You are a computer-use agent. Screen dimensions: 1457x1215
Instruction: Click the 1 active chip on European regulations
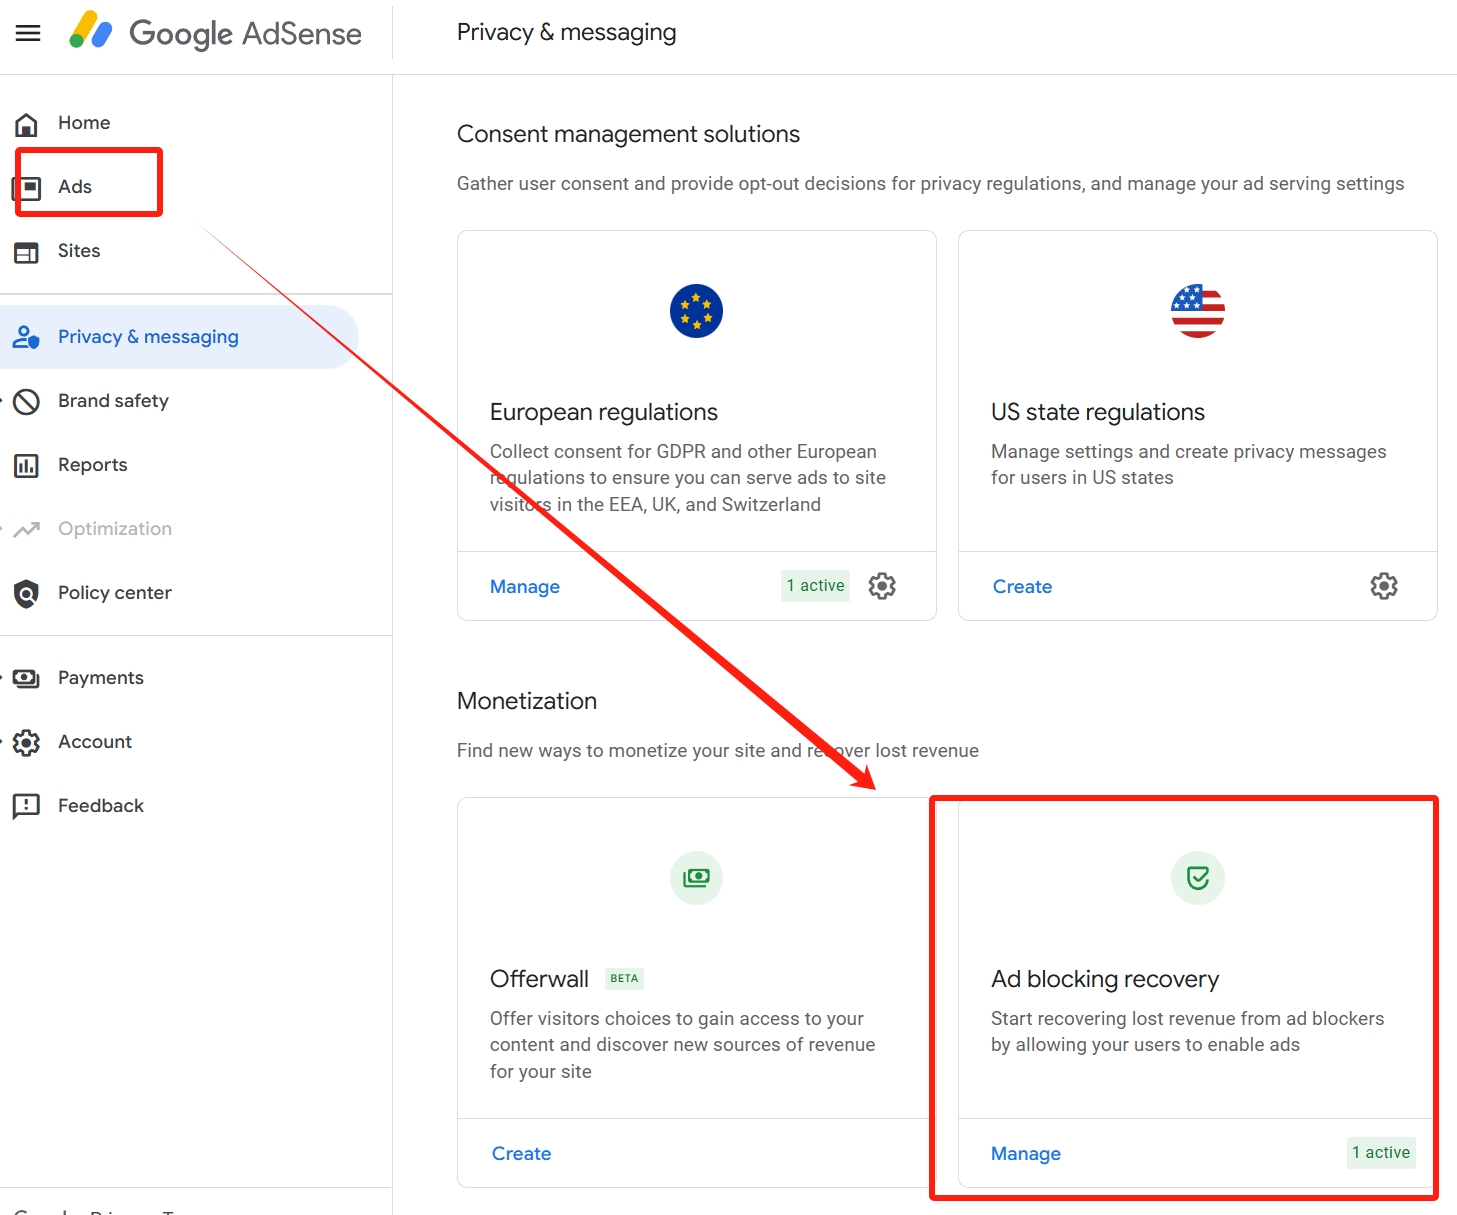click(x=814, y=586)
